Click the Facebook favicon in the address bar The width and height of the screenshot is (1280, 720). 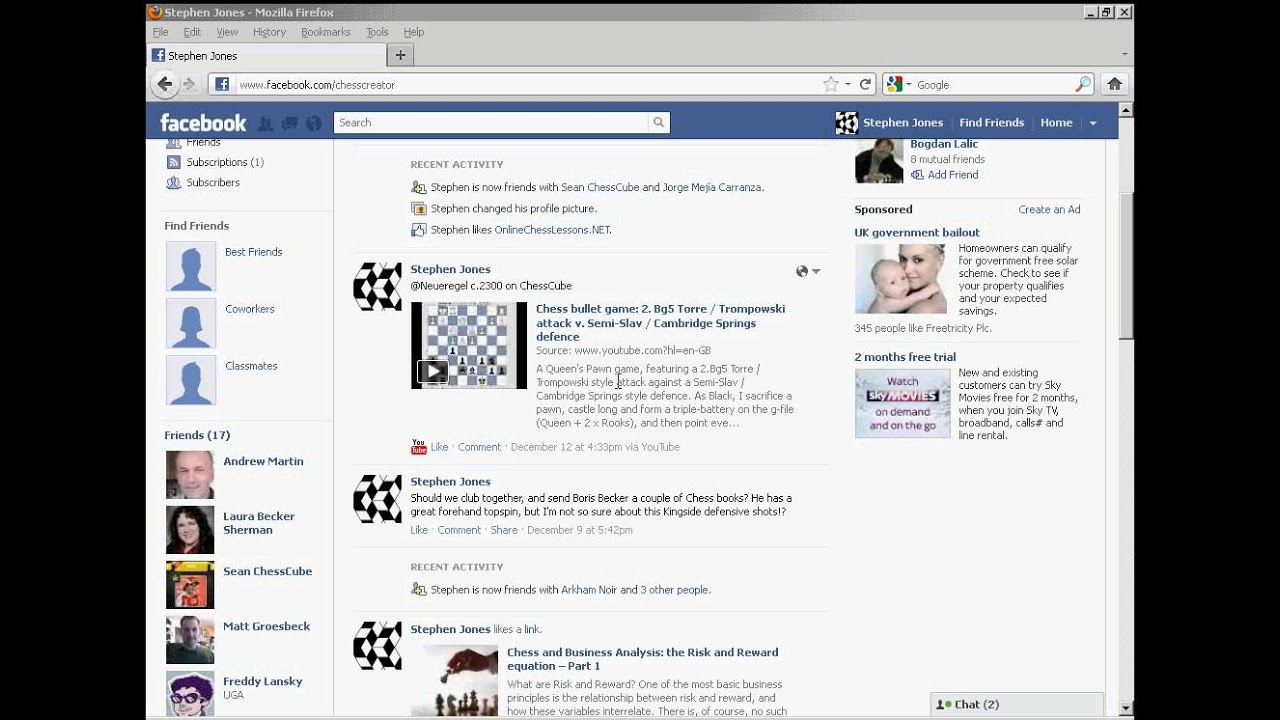[x=222, y=85]
